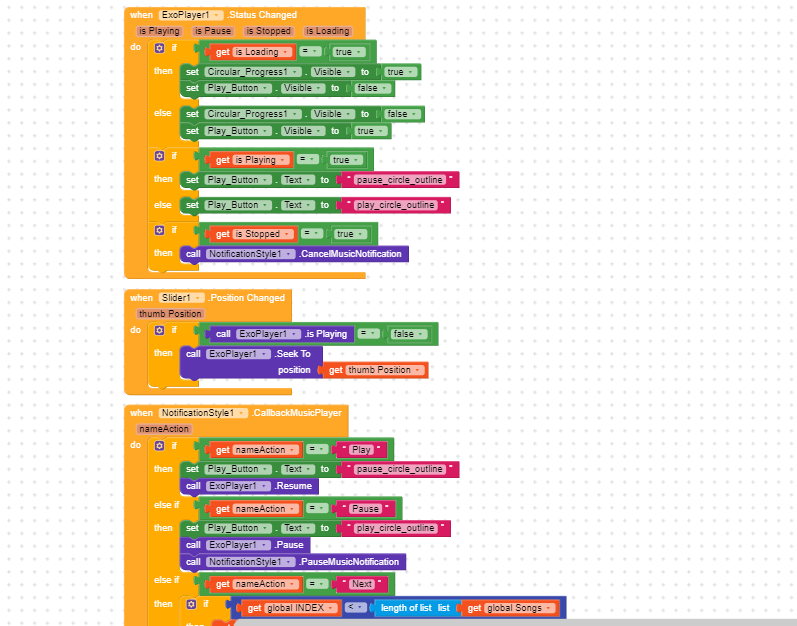Open Visible property dropdown on first Circular_Progress1 set

(x=332, y=72)
